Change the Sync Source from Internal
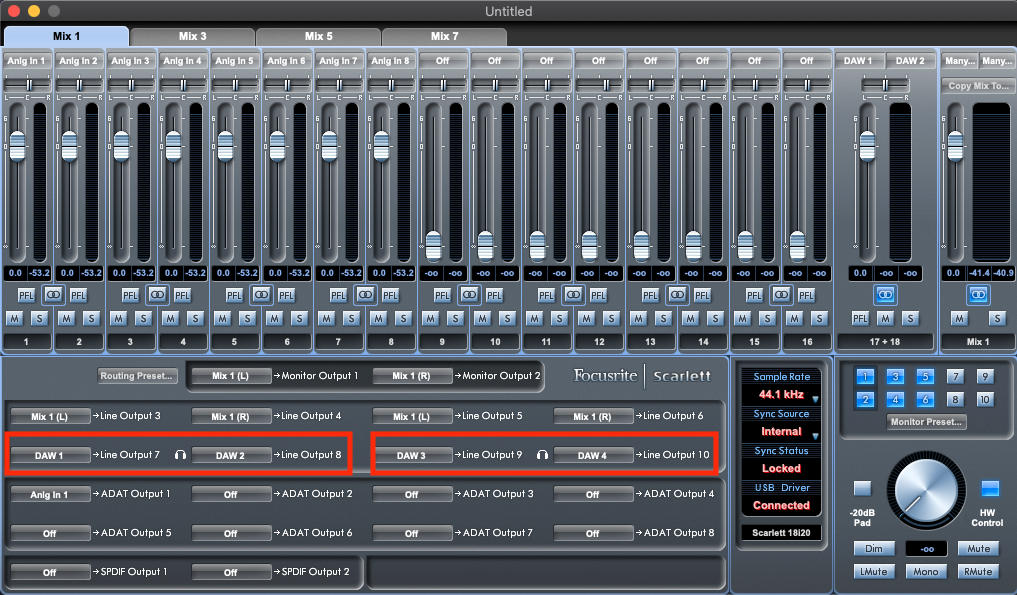 tap(780, 429)
